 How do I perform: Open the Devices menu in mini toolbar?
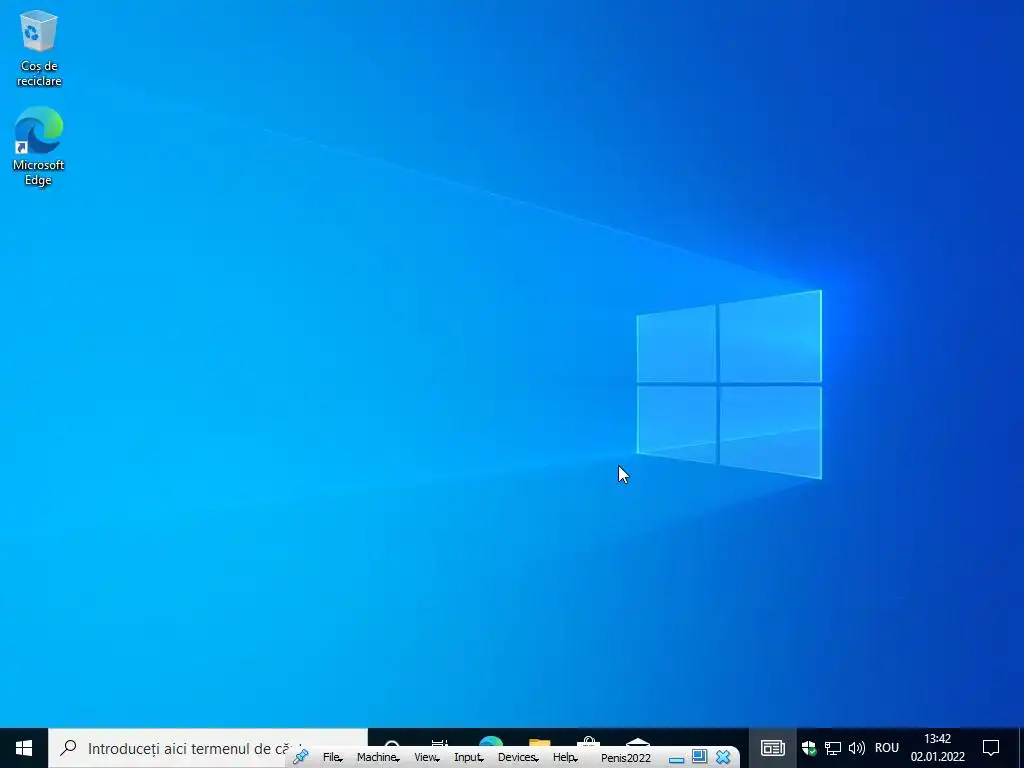pos(518,758)
